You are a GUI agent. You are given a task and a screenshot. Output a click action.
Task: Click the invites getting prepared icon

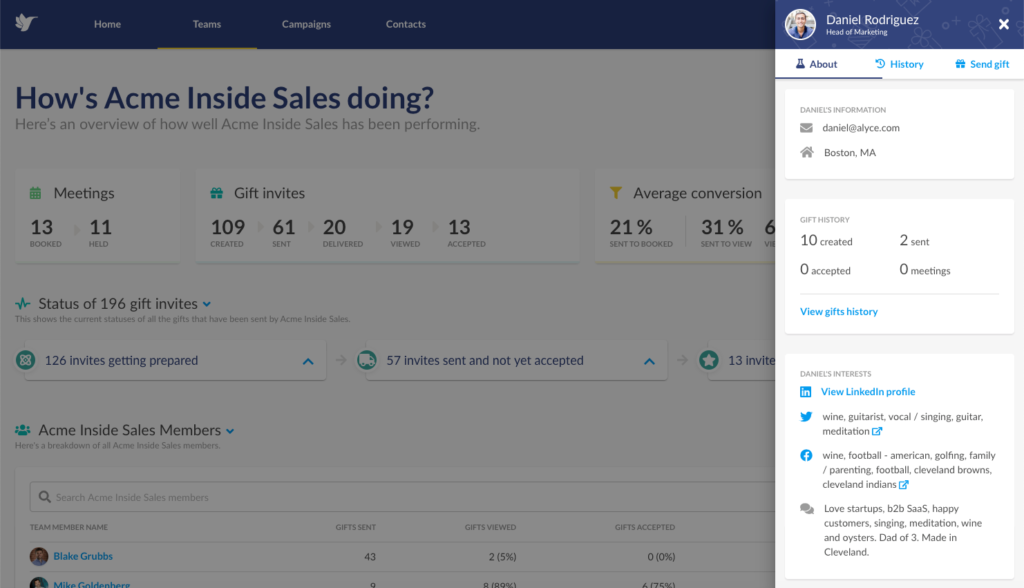[x=25, y=360]
